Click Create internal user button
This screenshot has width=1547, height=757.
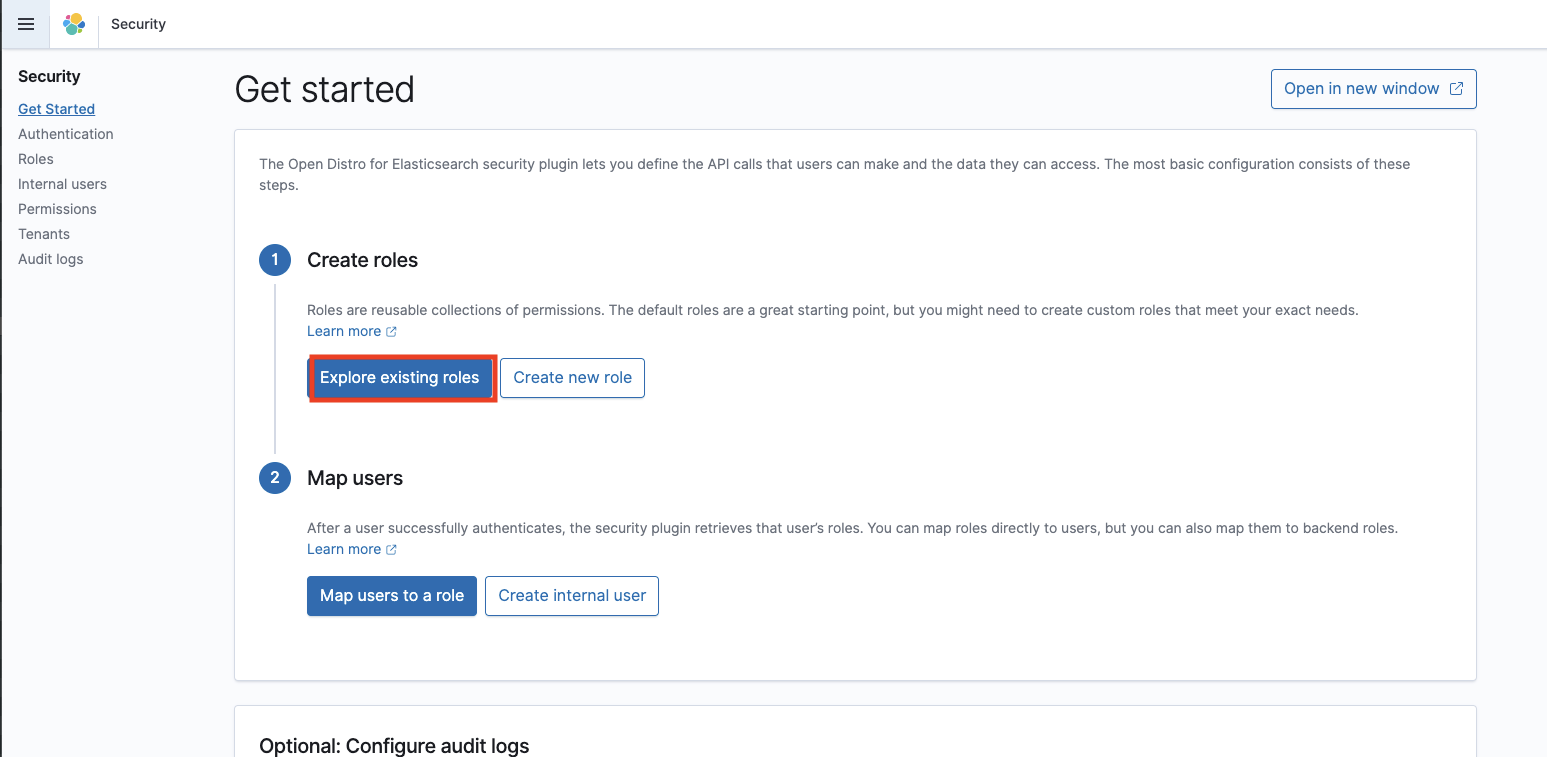572,596
